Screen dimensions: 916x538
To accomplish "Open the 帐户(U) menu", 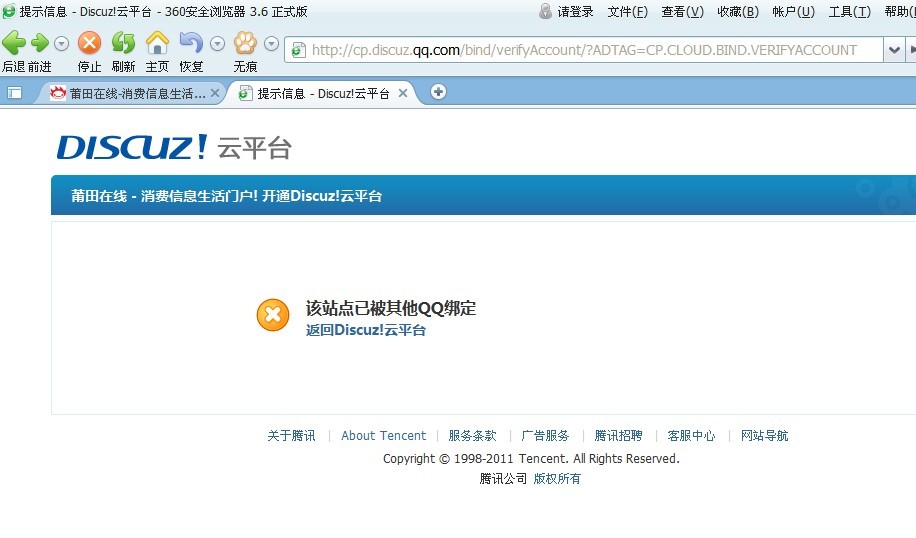I will coord(793,12).
